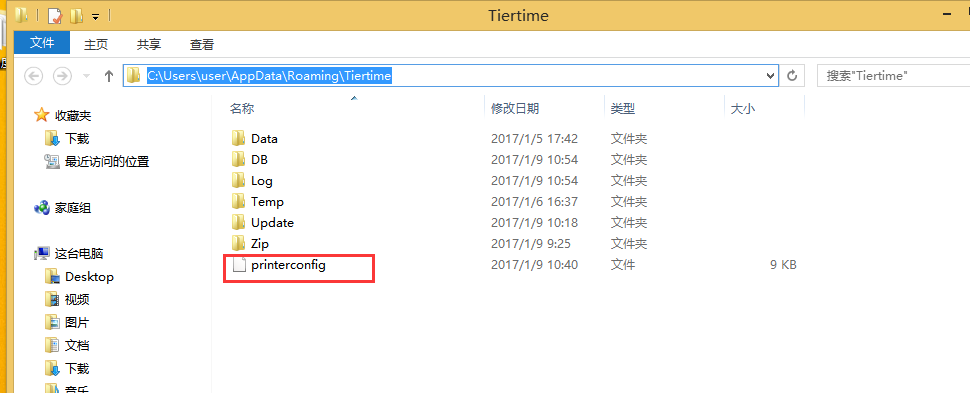Open 文档 folder in sidebar

pos(77,345)
